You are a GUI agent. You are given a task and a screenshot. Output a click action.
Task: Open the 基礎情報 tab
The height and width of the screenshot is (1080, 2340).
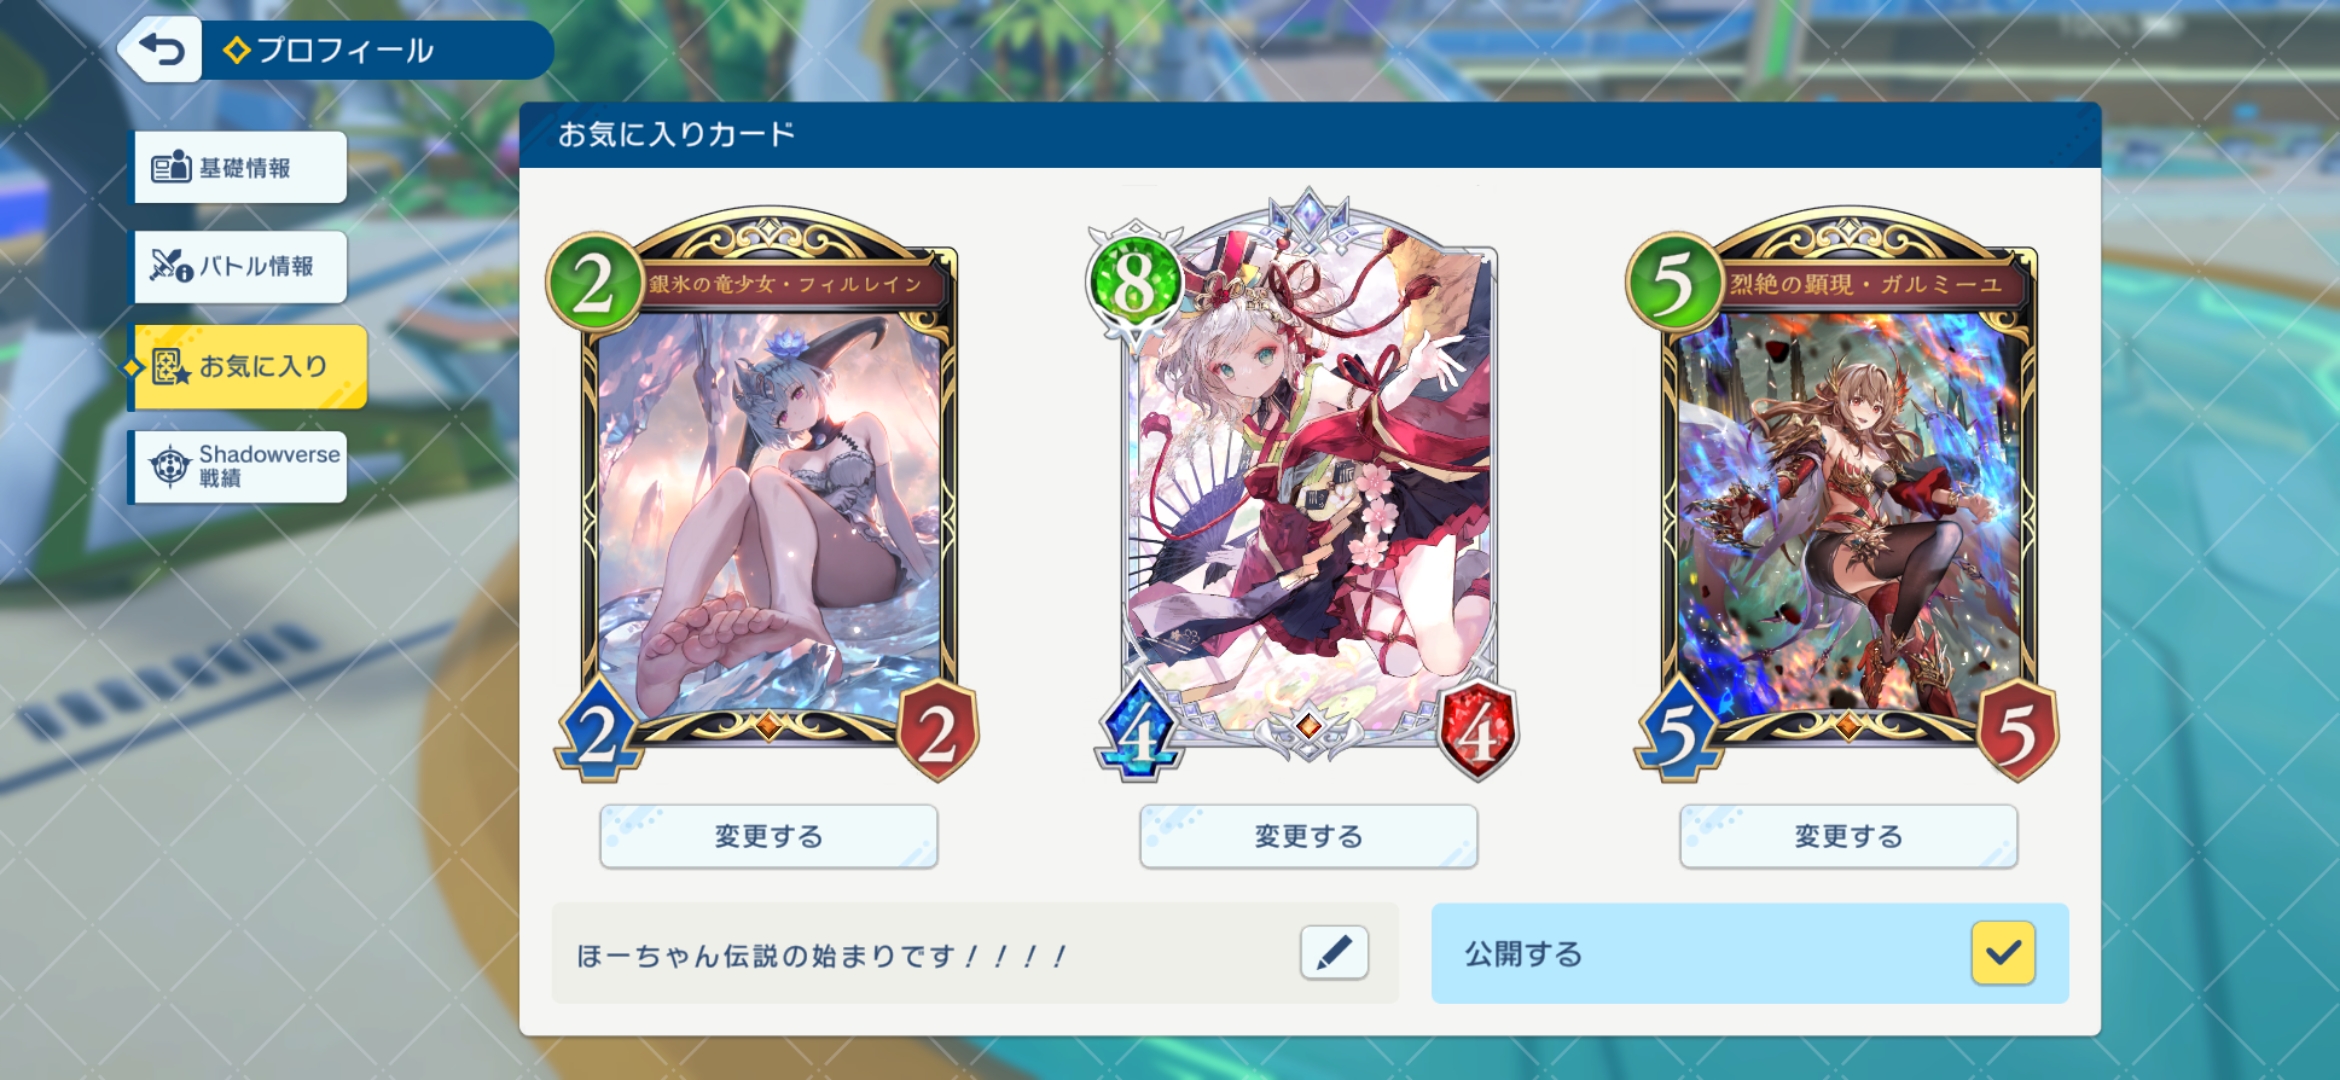[240, 167]
